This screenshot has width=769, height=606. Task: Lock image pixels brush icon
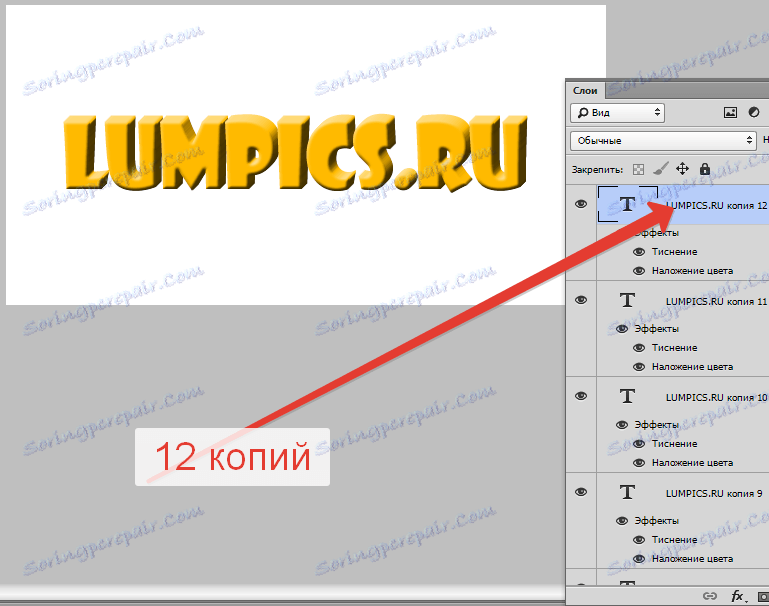pos(661,169)
